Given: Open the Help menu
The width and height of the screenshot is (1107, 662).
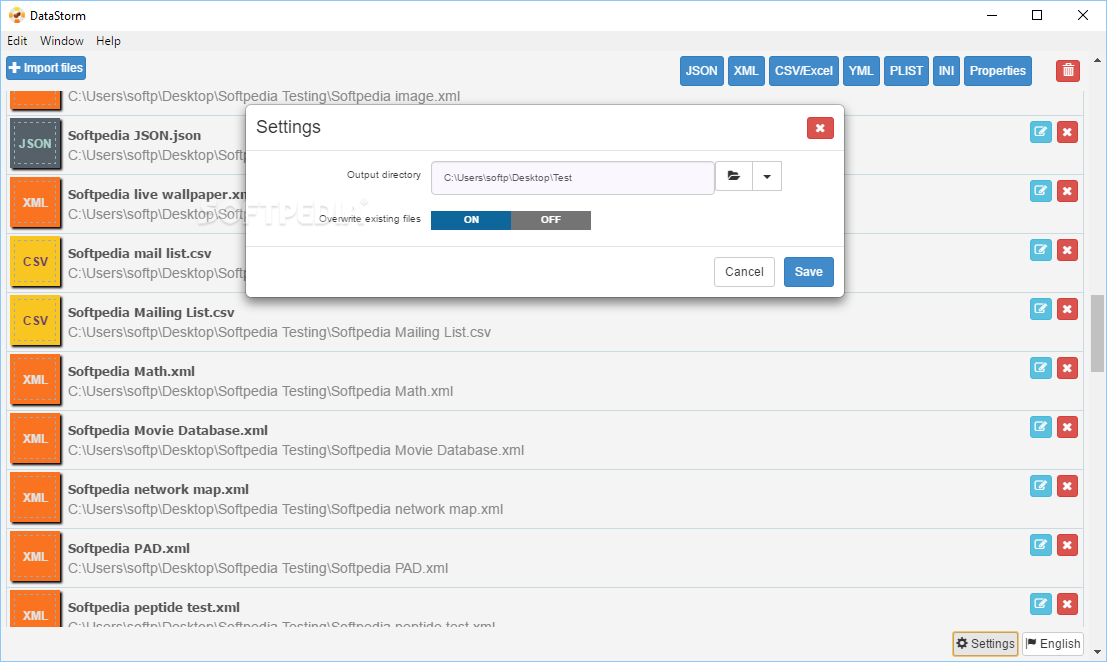Looking at the screenshot, I should coord(108,41).
